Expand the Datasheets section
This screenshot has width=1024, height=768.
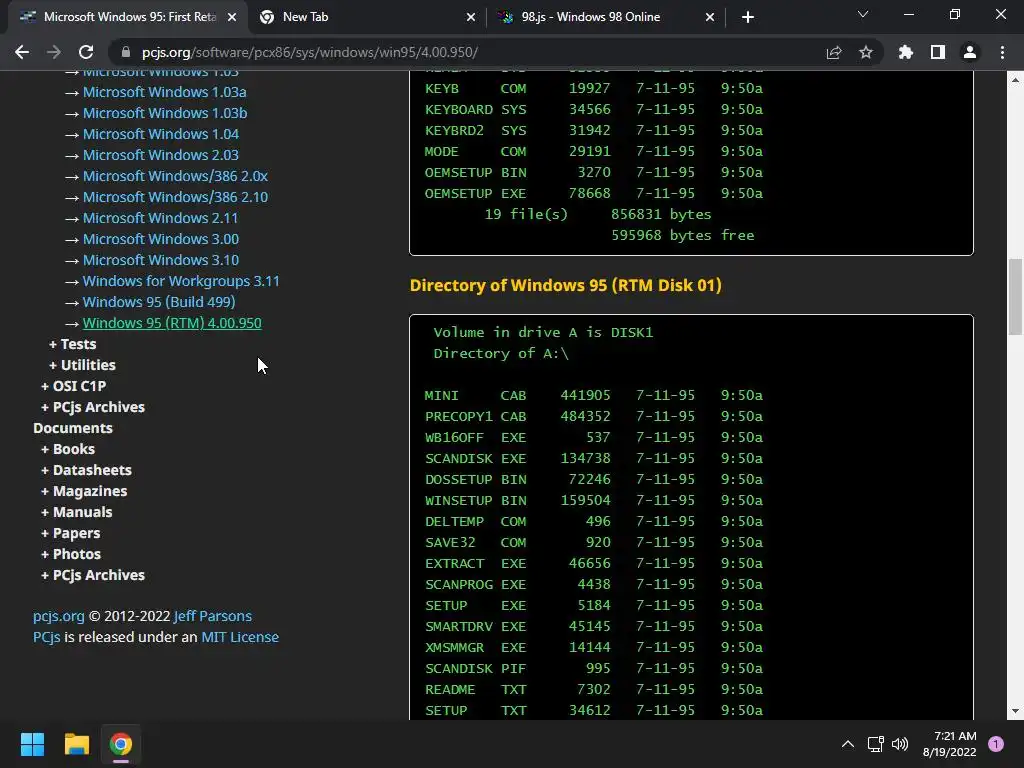(x=86, y=470)
